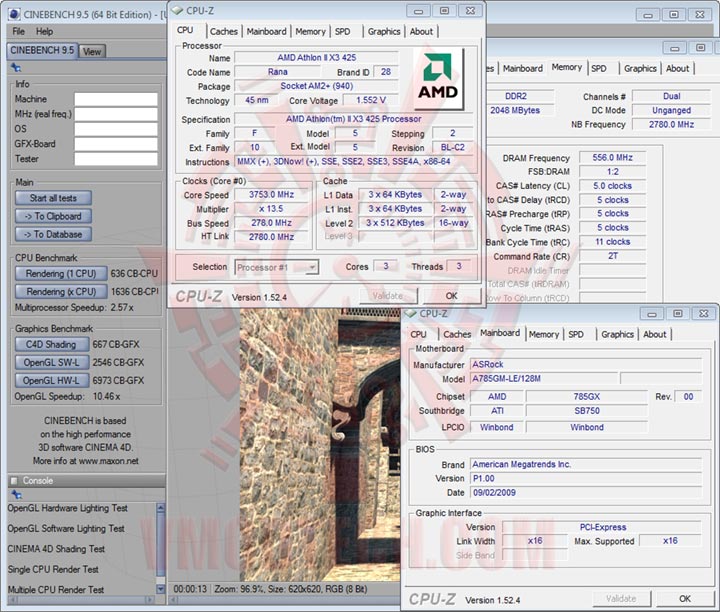Image resolution: width=720 pixels, height=612 pixels.
Task: Click Validate in bottom CPU-Z window
Action: (x=621, y=598)
